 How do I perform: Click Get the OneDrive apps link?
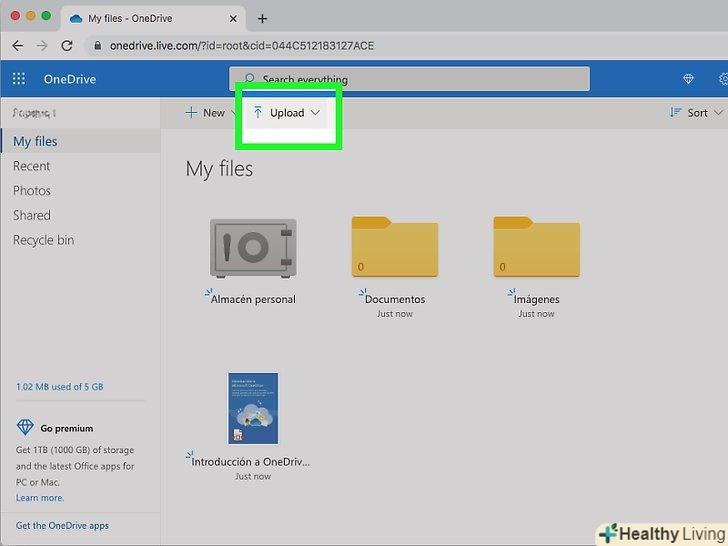click(x=62, y=525)
